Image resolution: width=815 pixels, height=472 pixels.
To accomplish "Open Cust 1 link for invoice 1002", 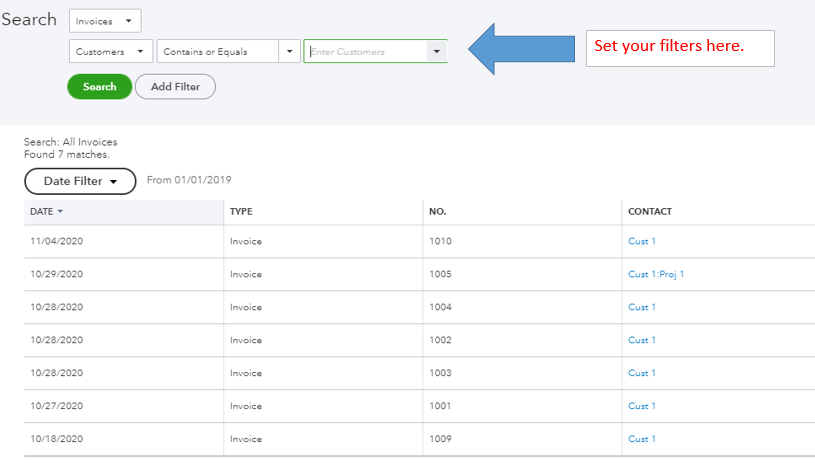I will [642, 340].
